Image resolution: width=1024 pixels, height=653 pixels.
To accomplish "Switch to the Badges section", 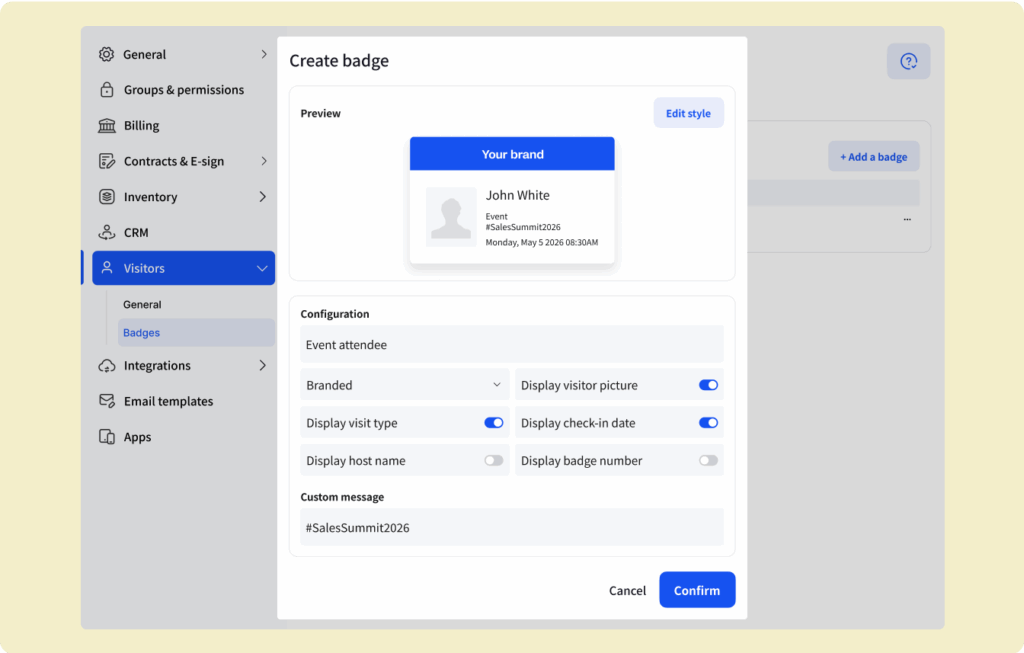I will 141,332.
